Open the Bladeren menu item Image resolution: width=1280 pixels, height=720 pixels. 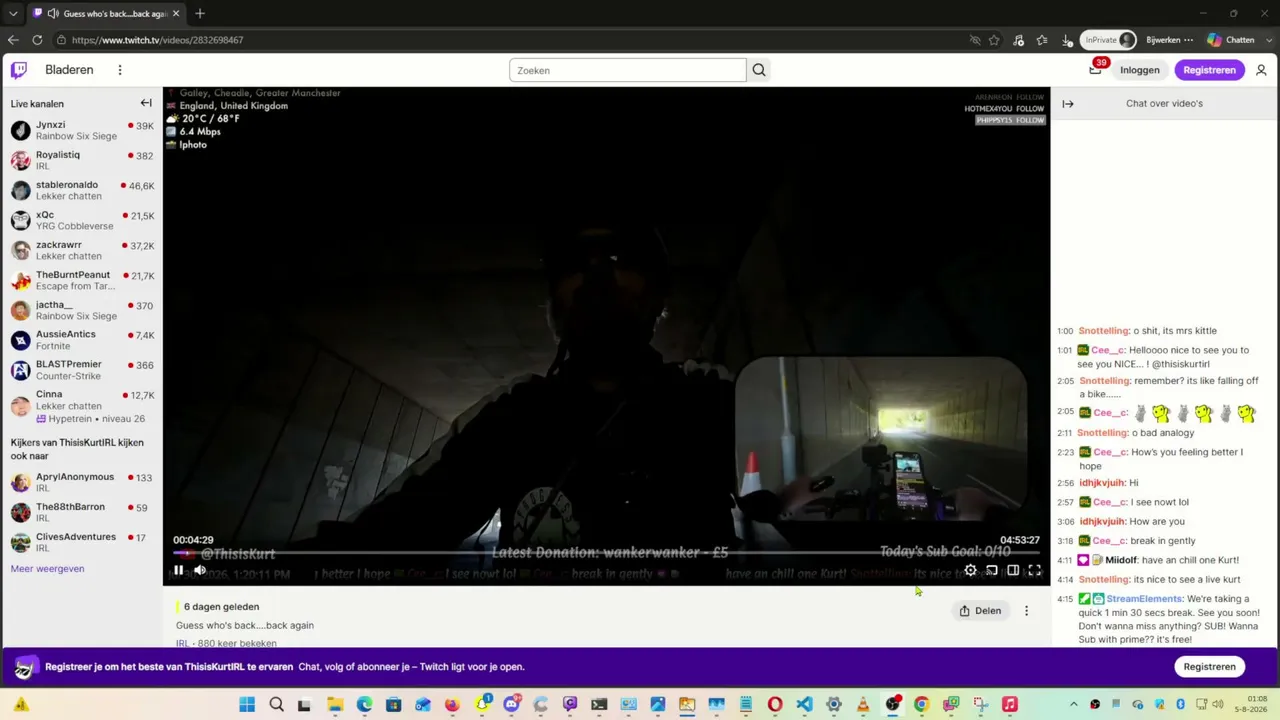point(69,70)
